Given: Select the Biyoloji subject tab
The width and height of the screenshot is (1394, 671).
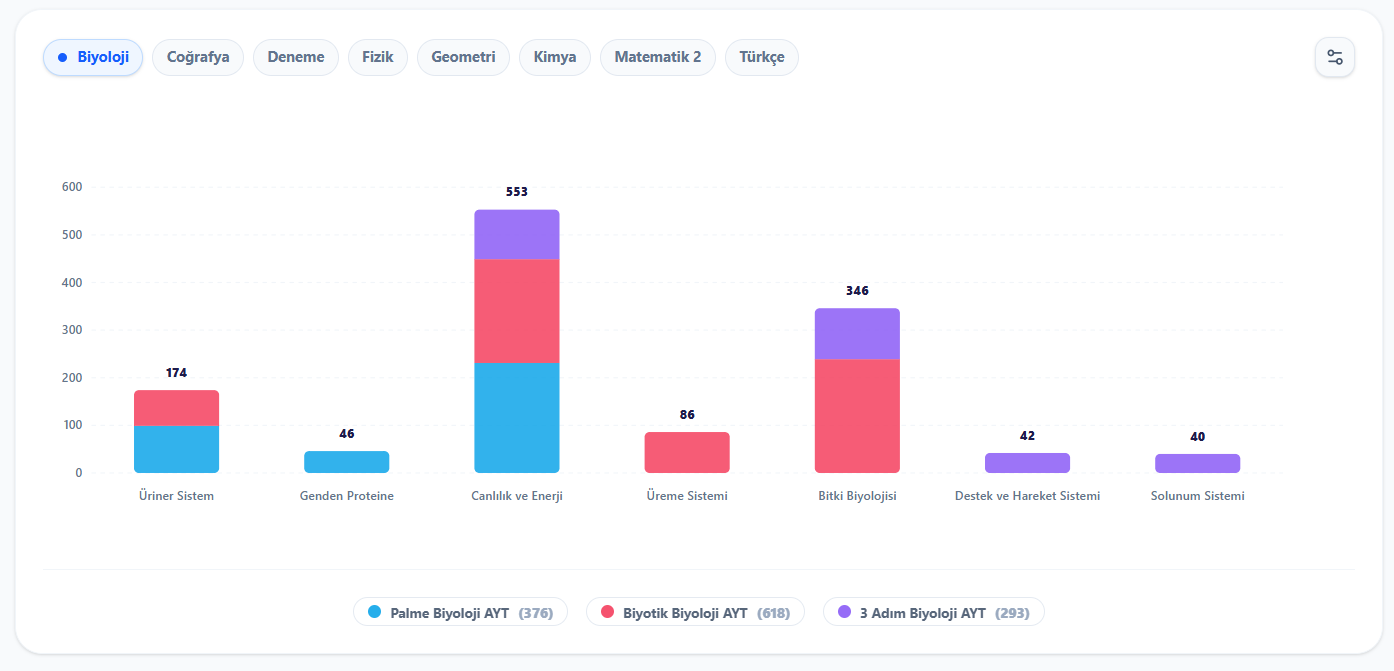Looking at the screenshot, I should (x=93, y=57).
